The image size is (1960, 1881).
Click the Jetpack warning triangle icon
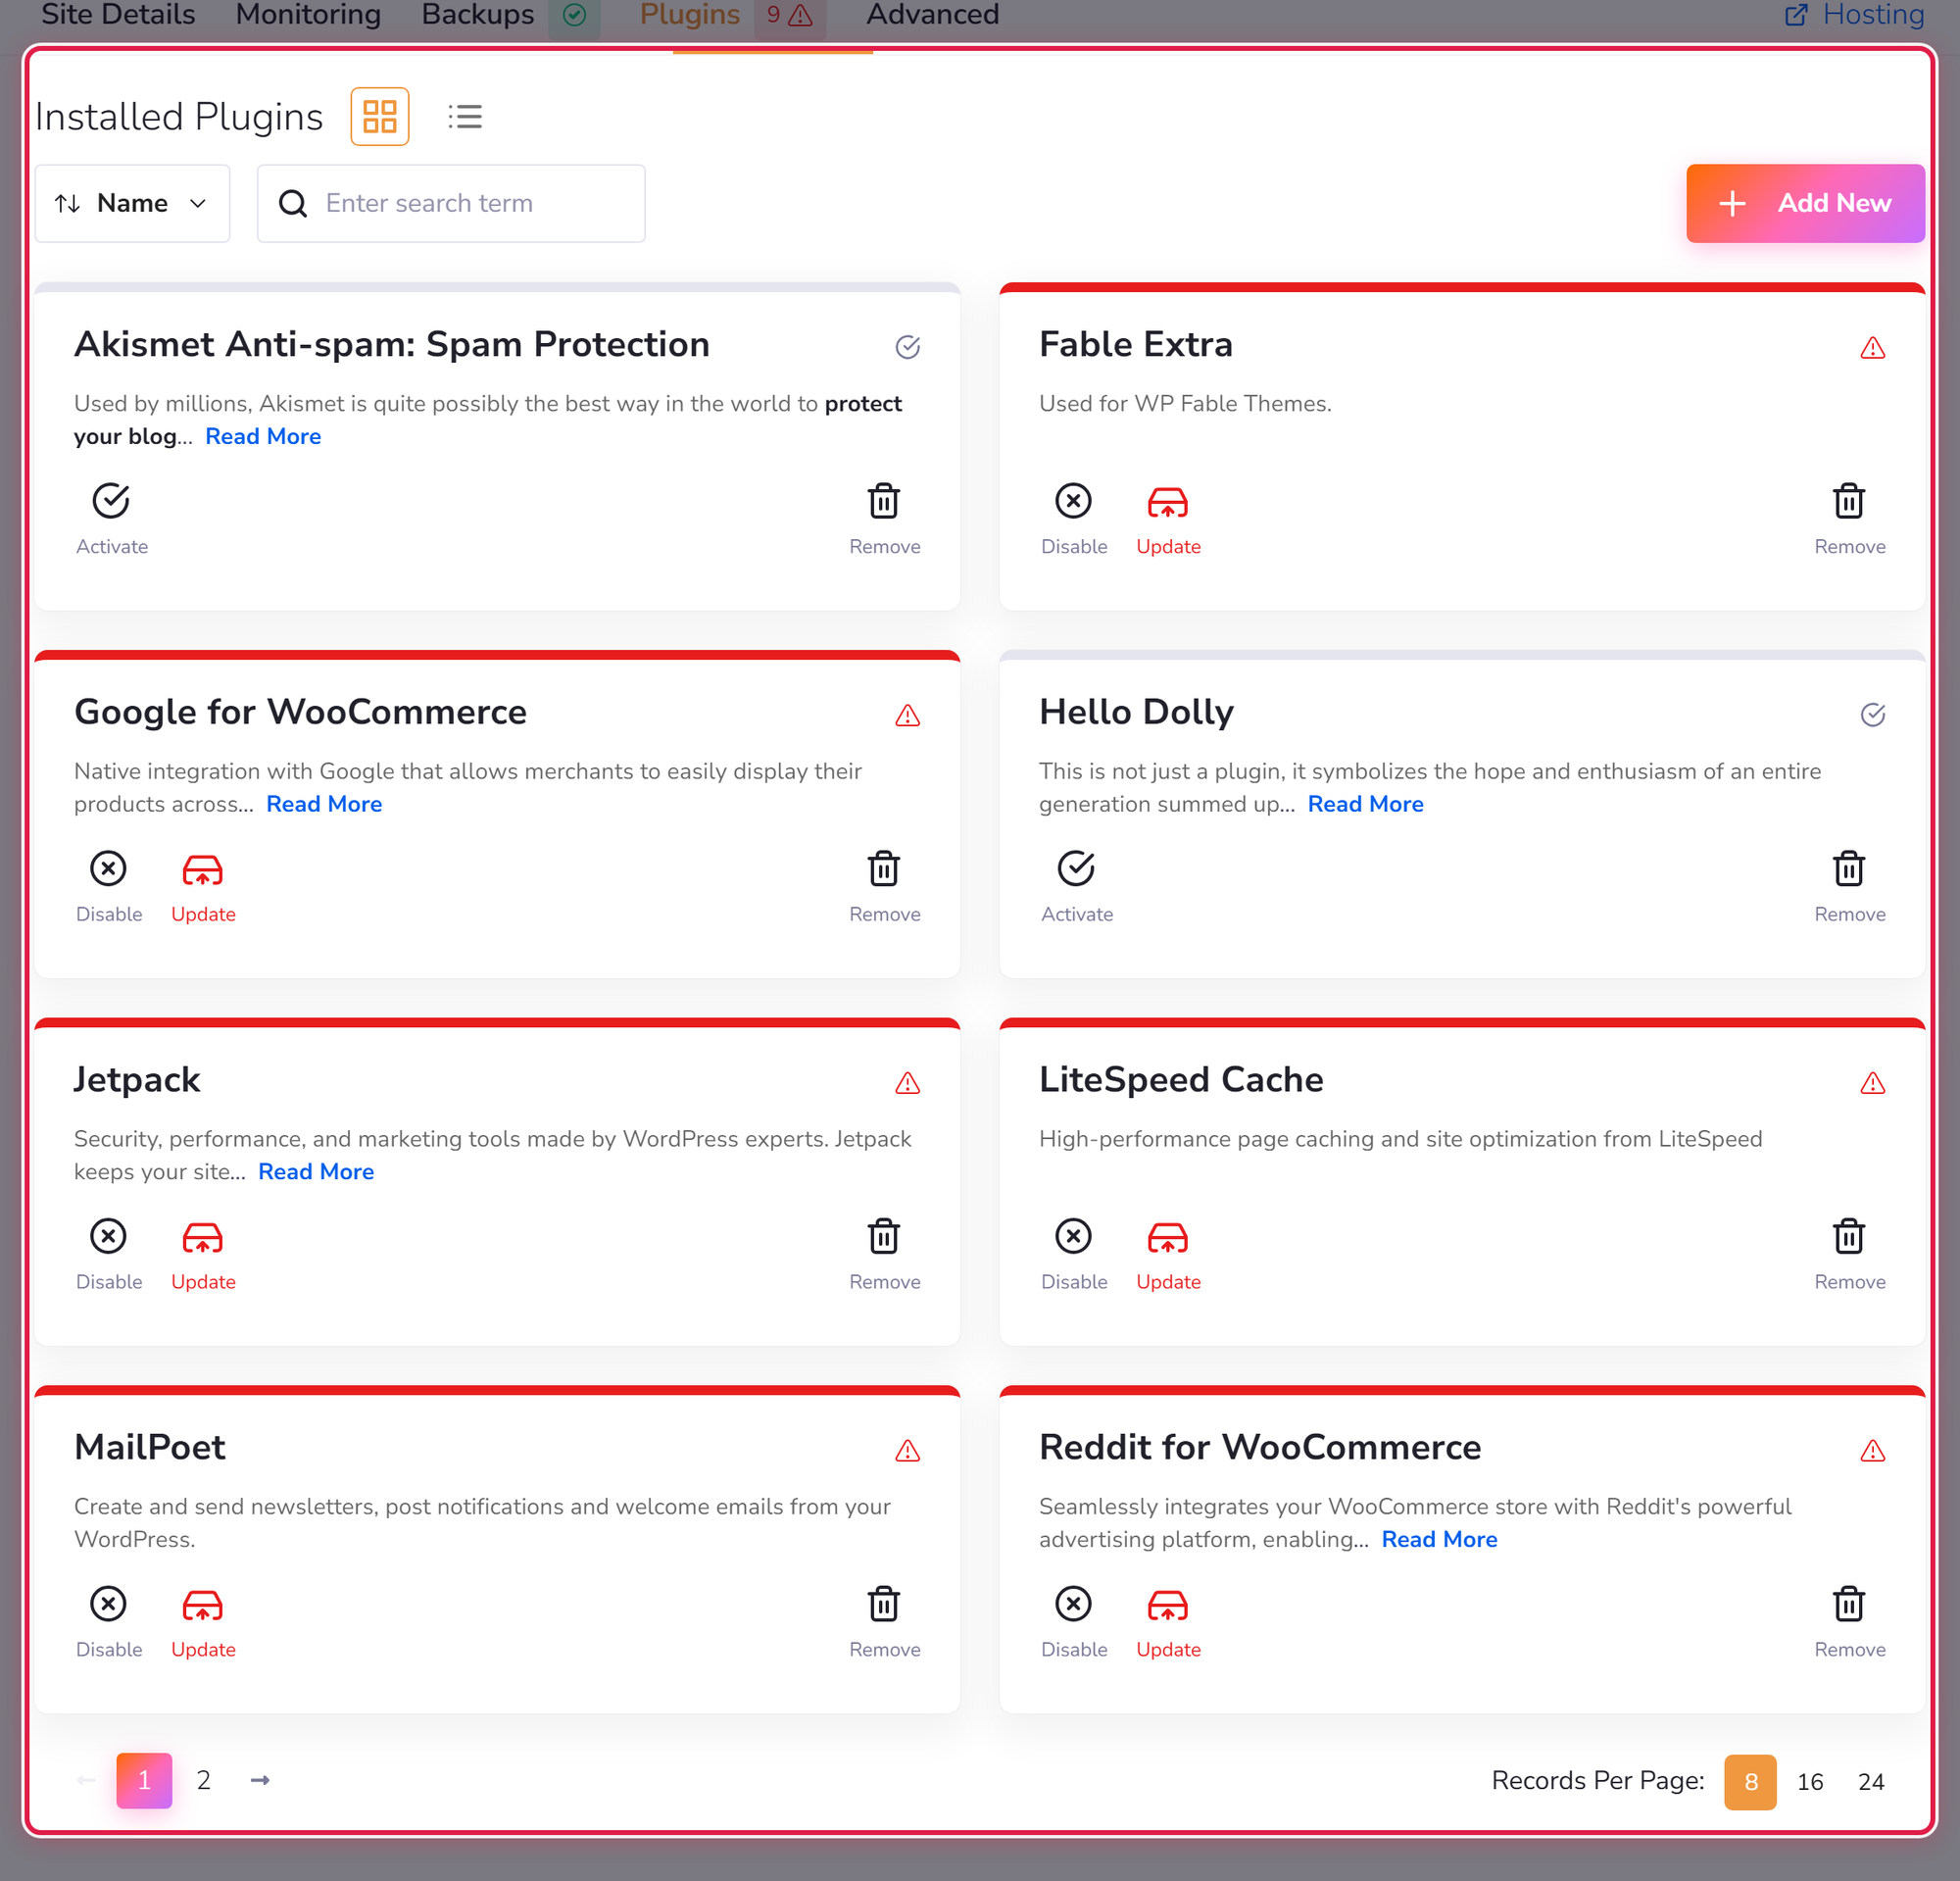907,1083
